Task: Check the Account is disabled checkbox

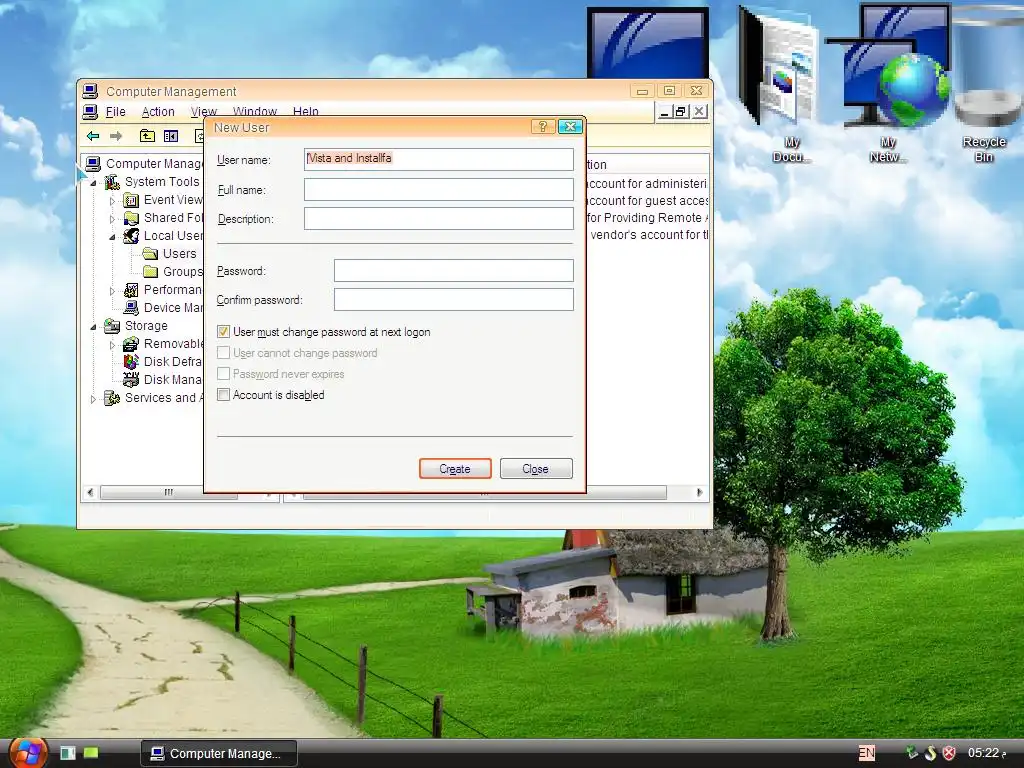Action: [223, 394]
